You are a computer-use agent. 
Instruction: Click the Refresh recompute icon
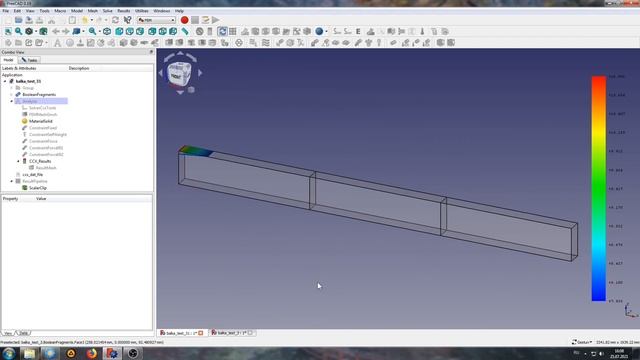(x=116, y=20)
